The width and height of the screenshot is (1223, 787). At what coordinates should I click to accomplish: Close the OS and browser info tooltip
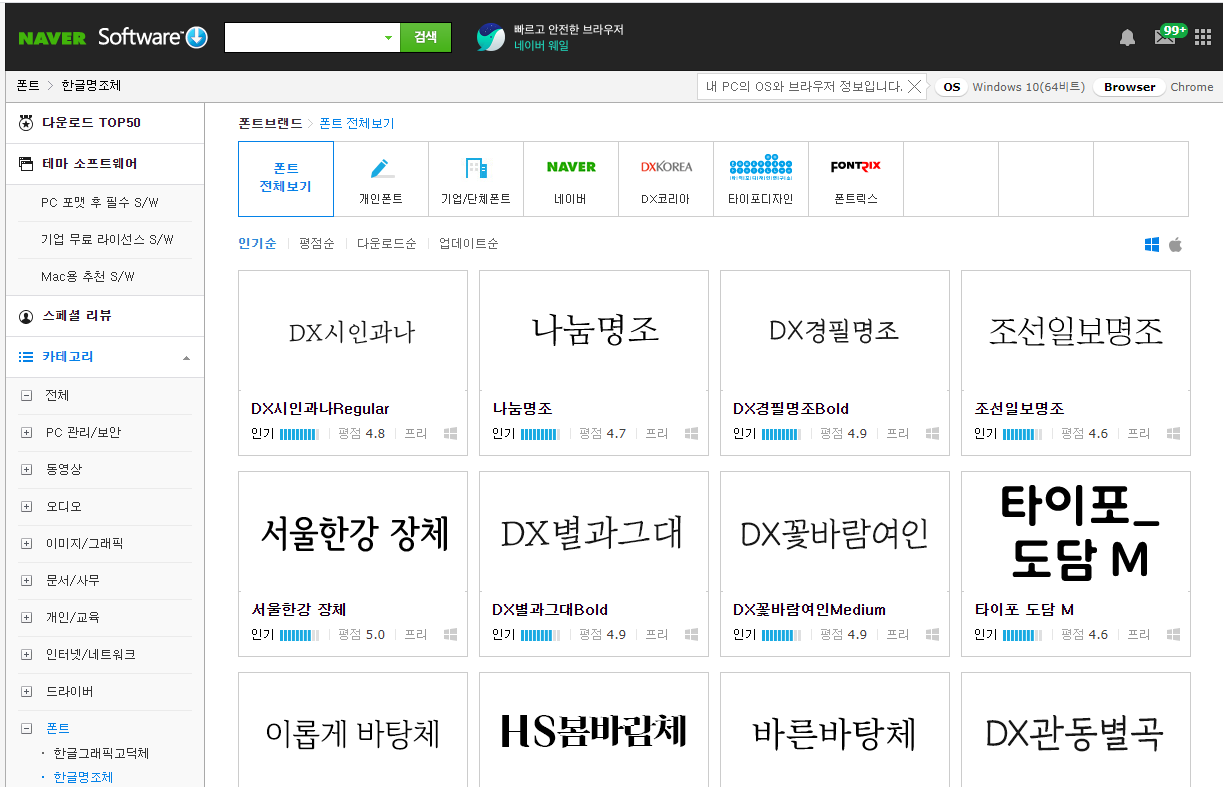(914, 87)
